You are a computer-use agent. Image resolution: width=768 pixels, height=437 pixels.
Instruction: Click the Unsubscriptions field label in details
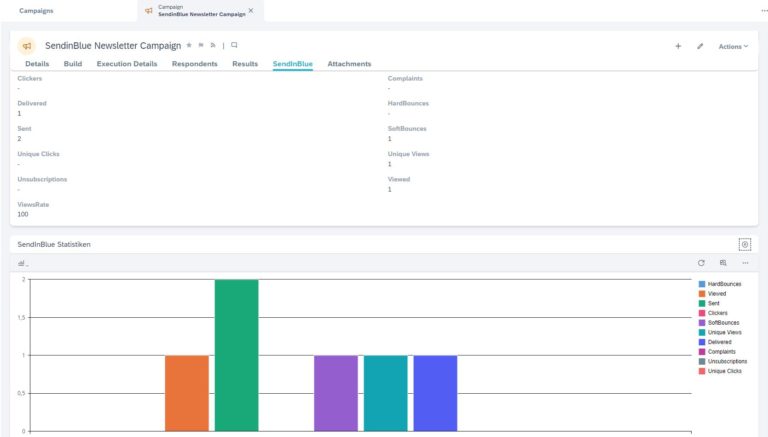pos(42,179)
